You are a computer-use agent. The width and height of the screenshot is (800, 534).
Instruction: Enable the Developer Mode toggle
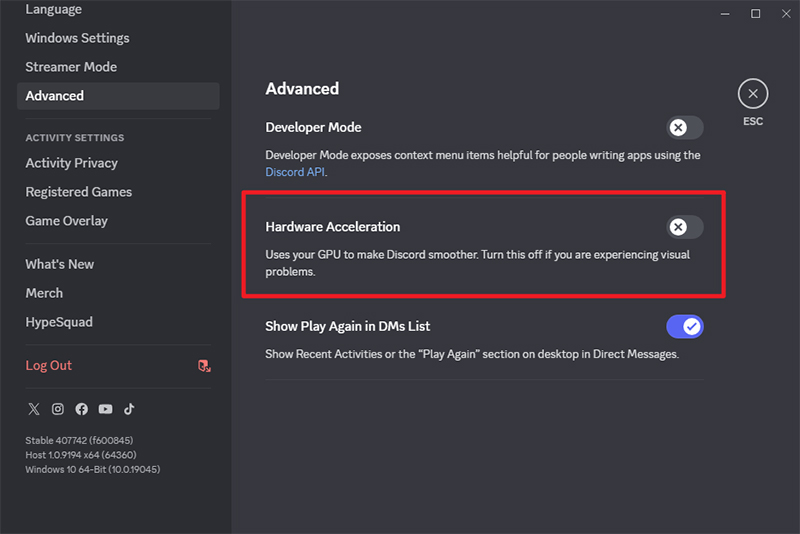(x=685, y=128)
